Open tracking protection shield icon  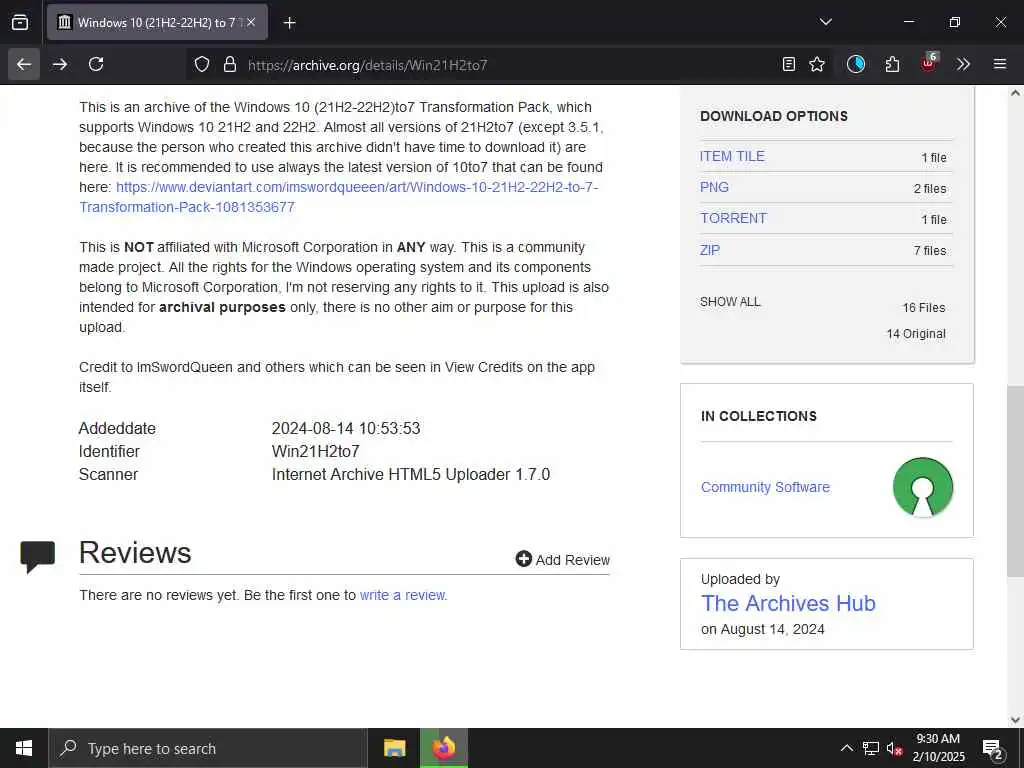point(202,64)
